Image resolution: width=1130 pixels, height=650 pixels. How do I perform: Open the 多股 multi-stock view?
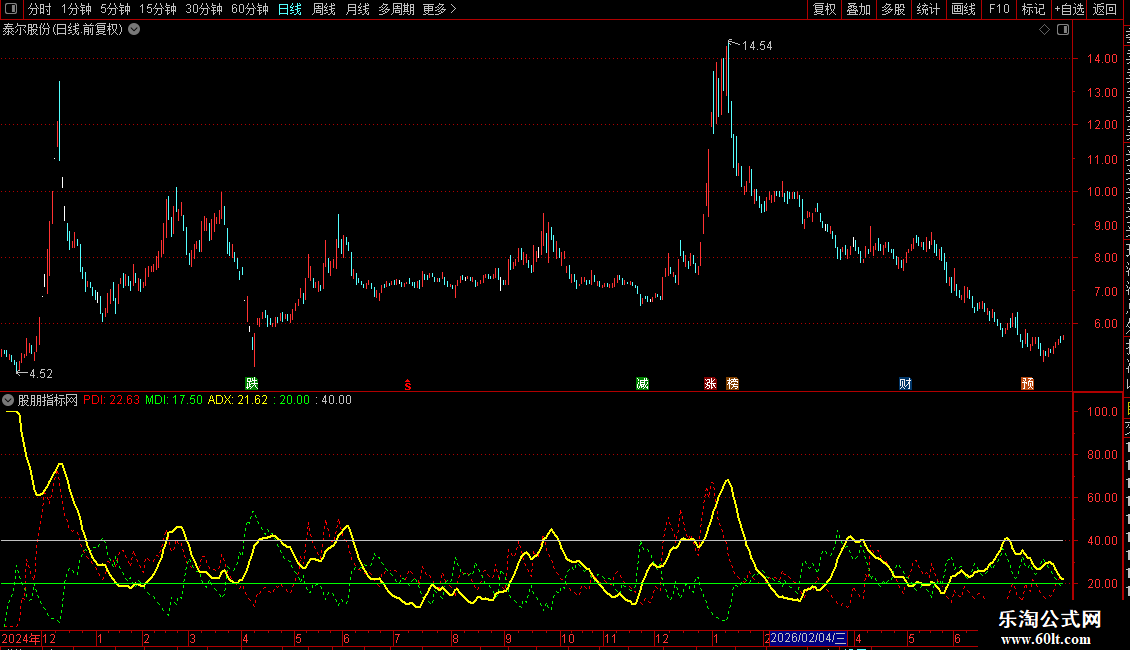point(894,9)
